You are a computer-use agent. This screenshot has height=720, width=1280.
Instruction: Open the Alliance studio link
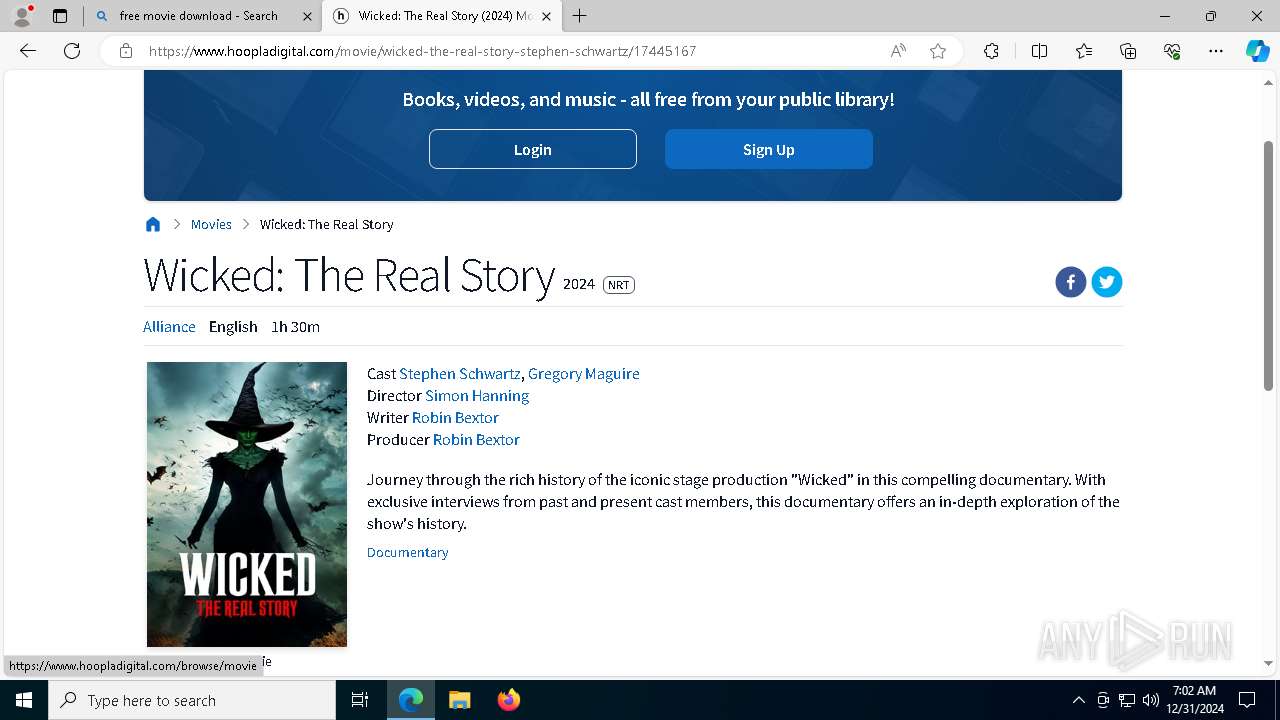pyautogui.click(x=169, y=327)
